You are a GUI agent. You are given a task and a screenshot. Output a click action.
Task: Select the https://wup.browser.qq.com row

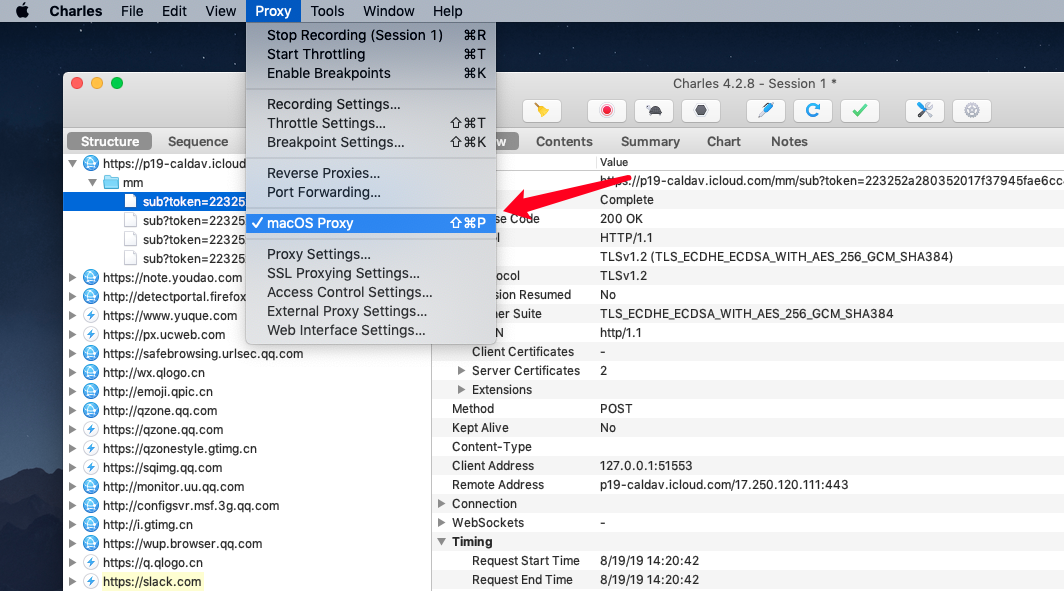[x=247, y=544]
